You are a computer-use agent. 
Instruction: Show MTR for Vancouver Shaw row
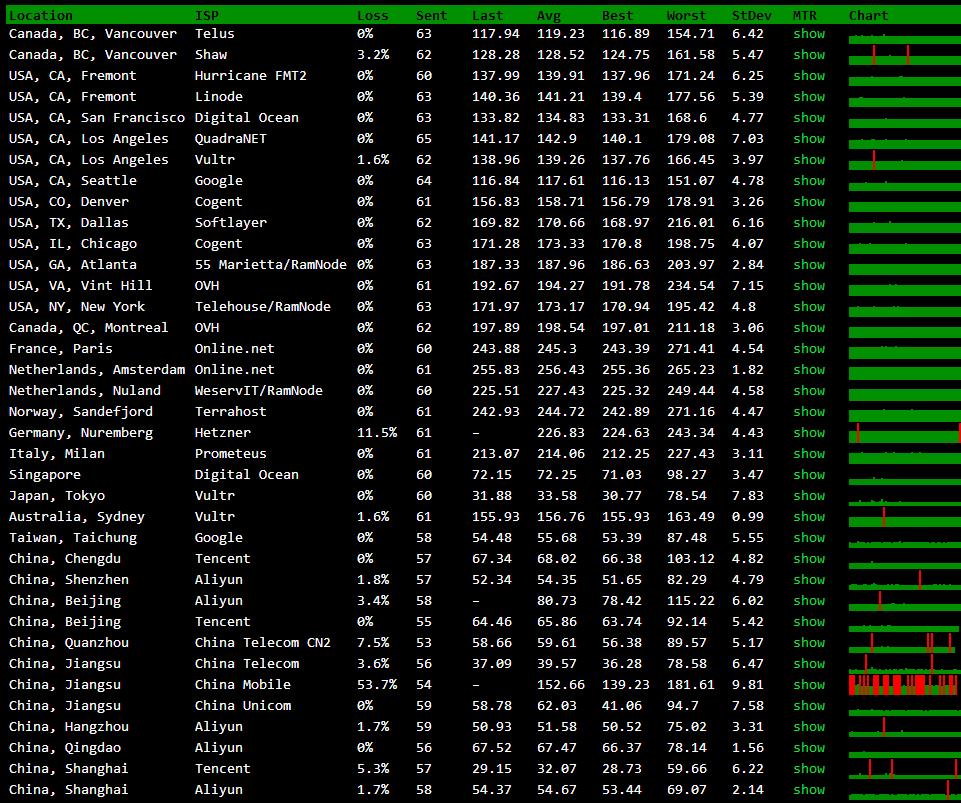click(x=809, y=55)
